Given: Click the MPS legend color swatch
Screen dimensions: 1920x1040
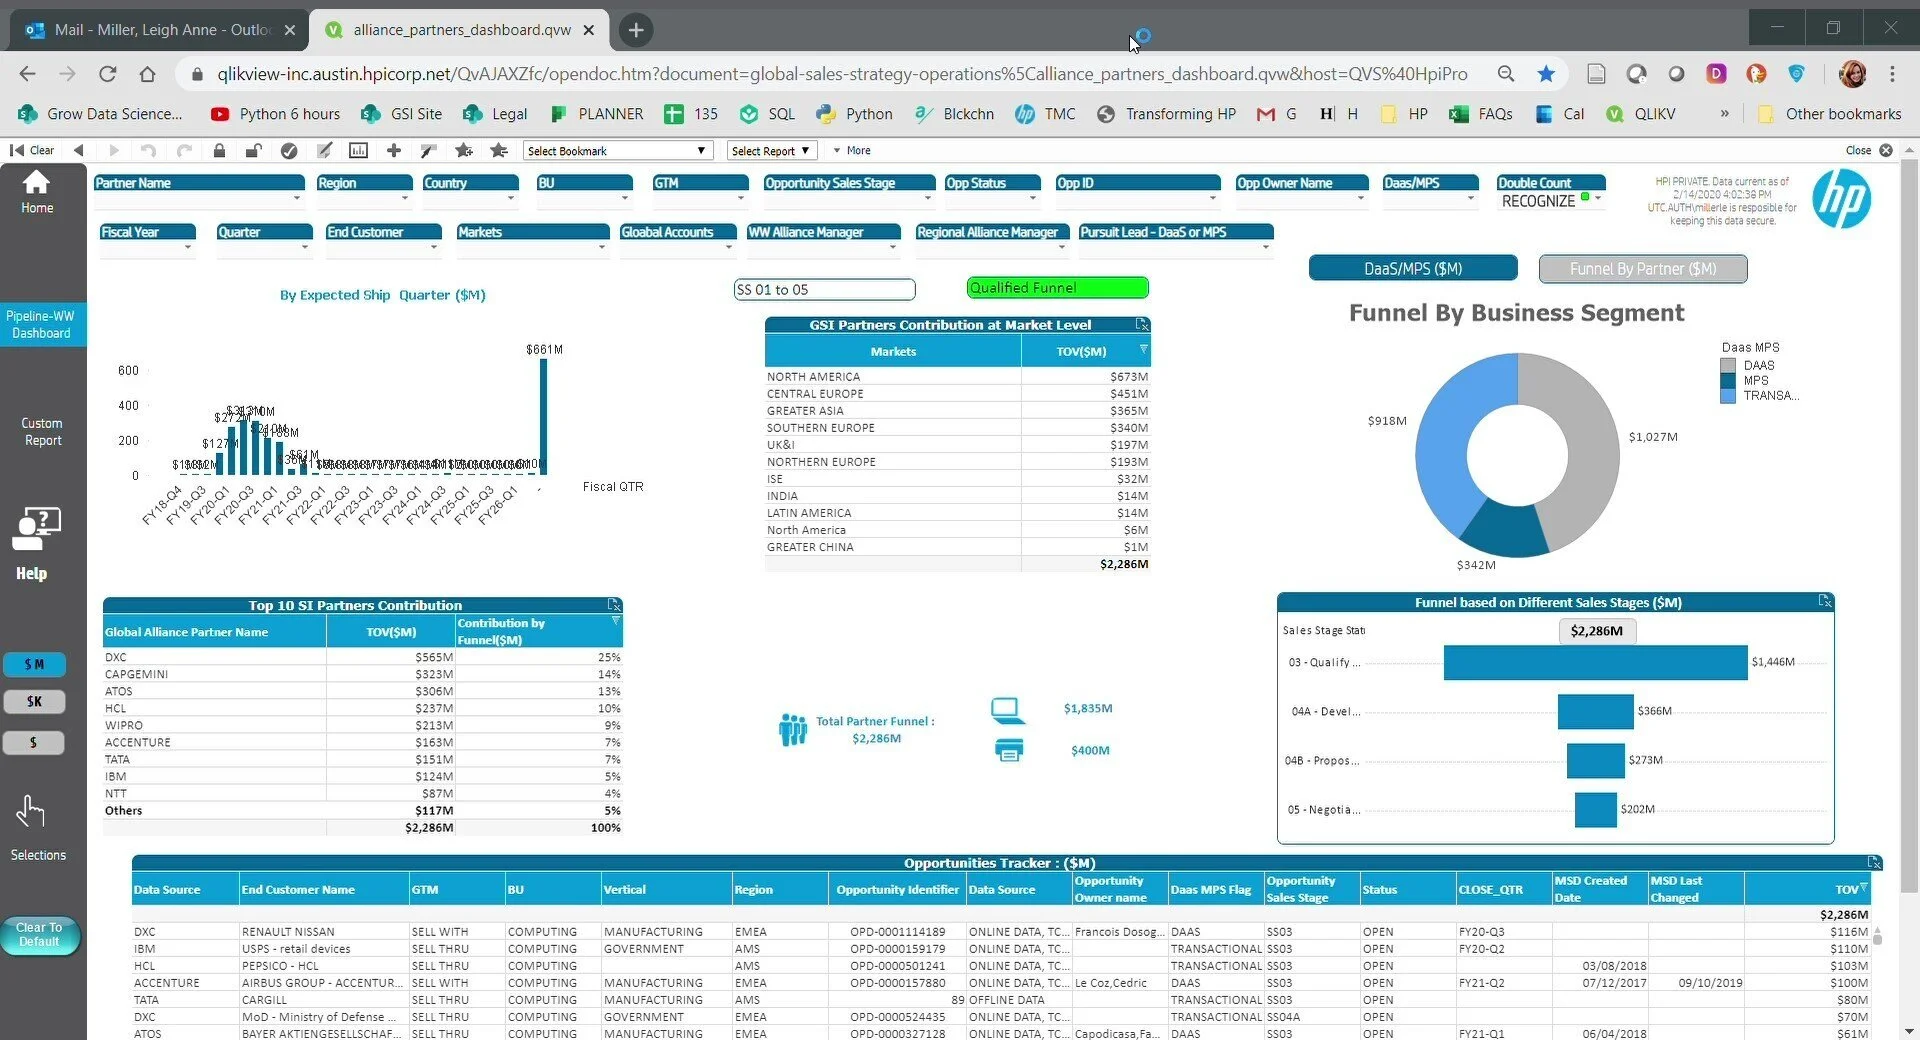Looking at the screenshot, I should pyautogui.click(x=1727, y=381).
